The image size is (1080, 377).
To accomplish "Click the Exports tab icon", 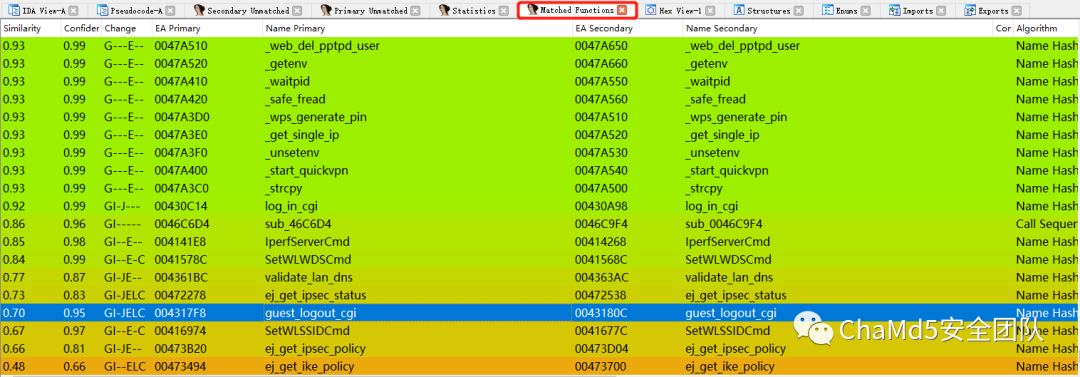I will (970, 10).
